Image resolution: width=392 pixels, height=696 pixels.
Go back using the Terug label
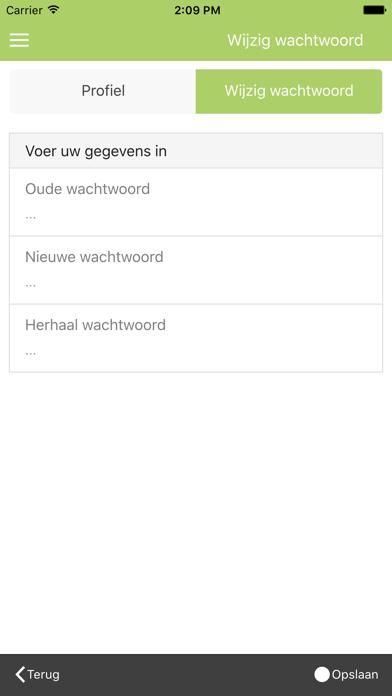(44, 675)
